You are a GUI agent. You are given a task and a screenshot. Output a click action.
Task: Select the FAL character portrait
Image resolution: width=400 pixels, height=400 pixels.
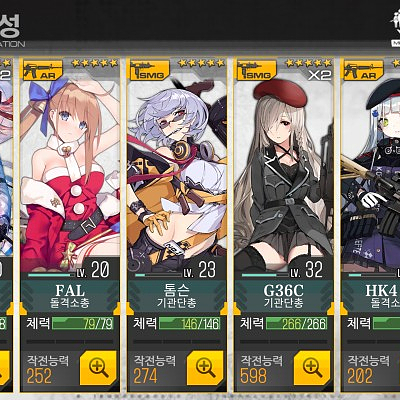[x=70, y=170]
